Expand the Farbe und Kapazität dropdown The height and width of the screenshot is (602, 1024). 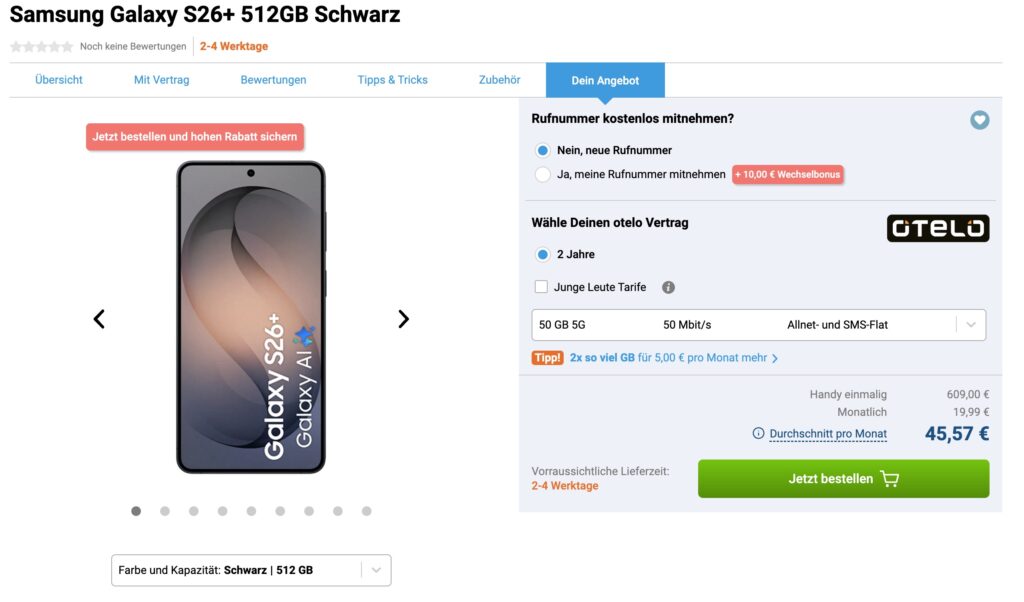pos(251,570)
